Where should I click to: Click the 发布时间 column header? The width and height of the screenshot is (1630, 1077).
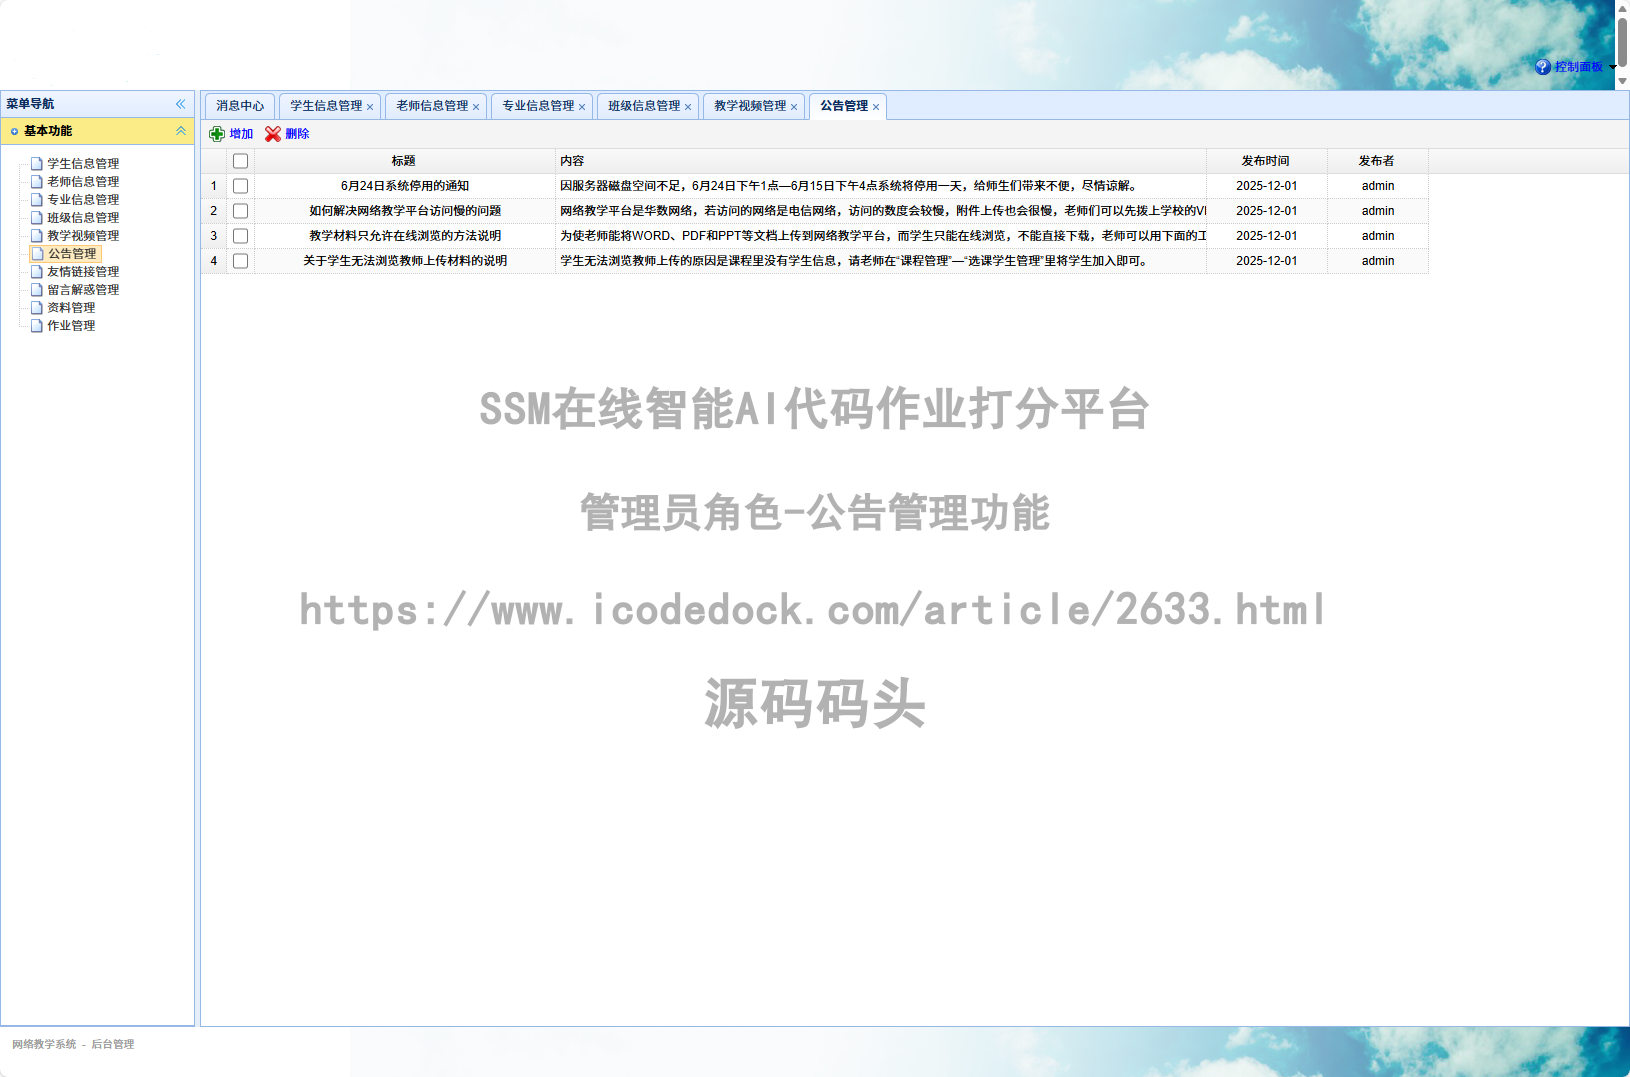1265,159
